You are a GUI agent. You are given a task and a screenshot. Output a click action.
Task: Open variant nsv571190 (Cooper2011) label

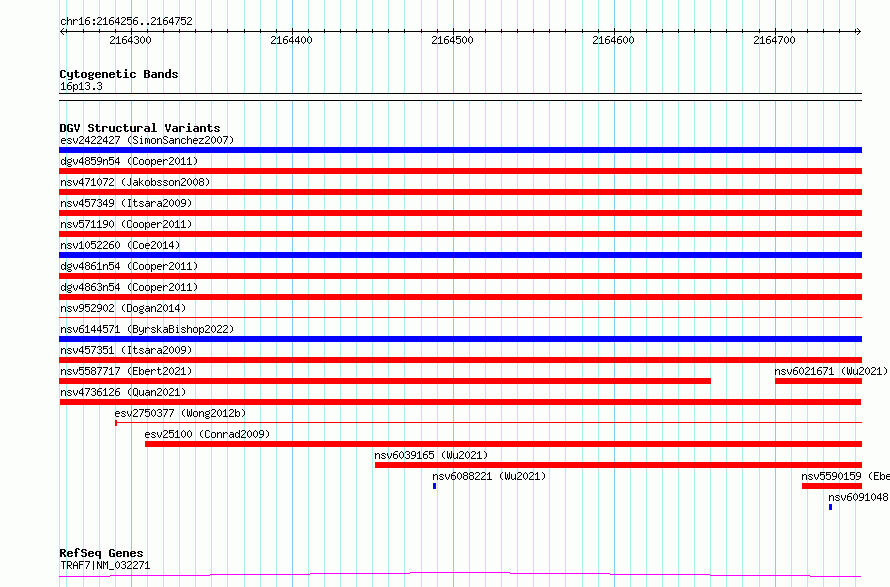click(x=126, y=224)
